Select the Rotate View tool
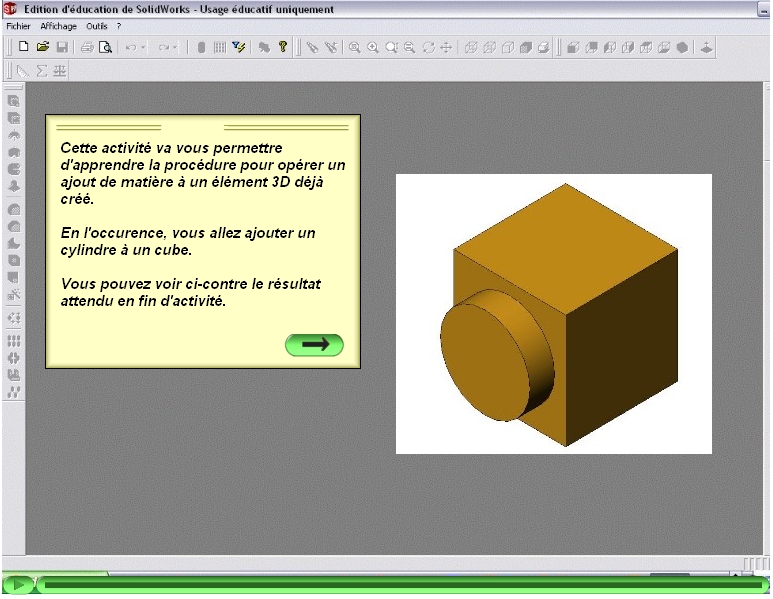Image resolution: width=773 pixels, height=599 pixels. click(428, 47)
